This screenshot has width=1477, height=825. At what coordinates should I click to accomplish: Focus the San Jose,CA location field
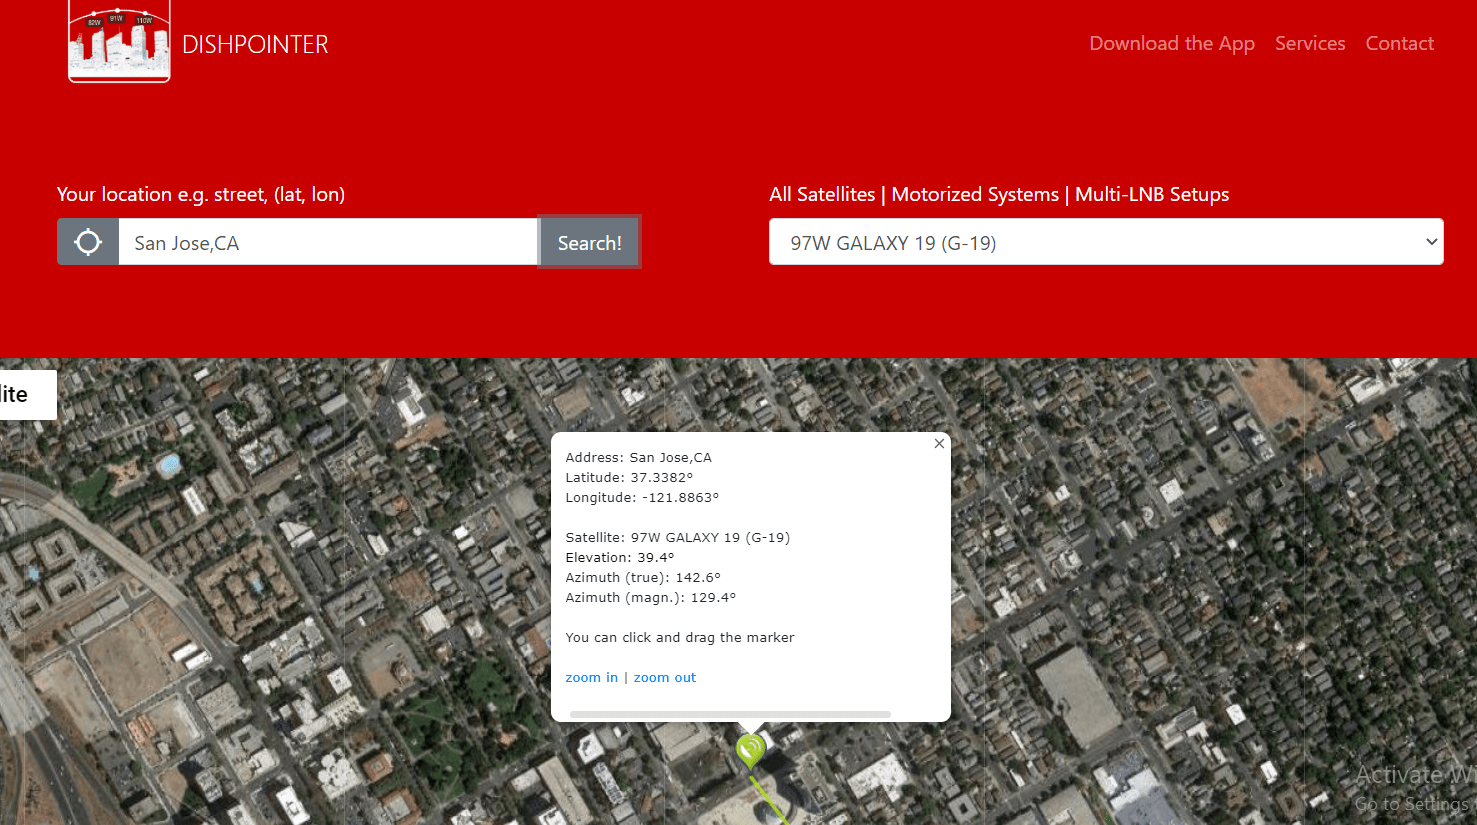328,243
